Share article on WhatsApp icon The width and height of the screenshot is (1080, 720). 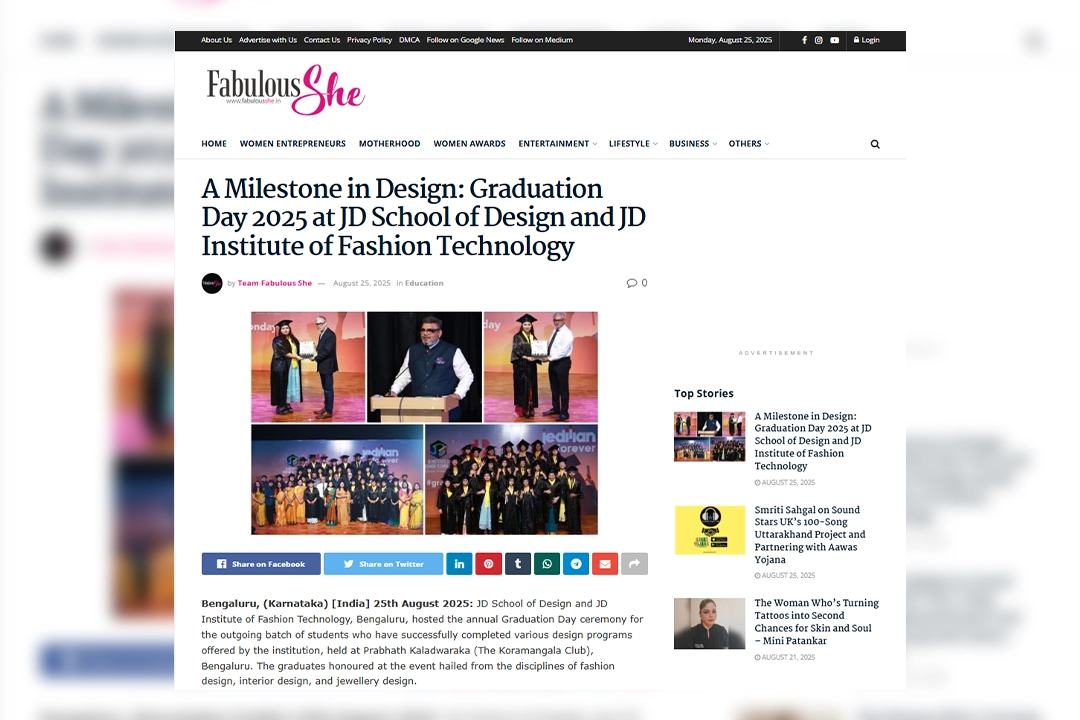[547, 564]
